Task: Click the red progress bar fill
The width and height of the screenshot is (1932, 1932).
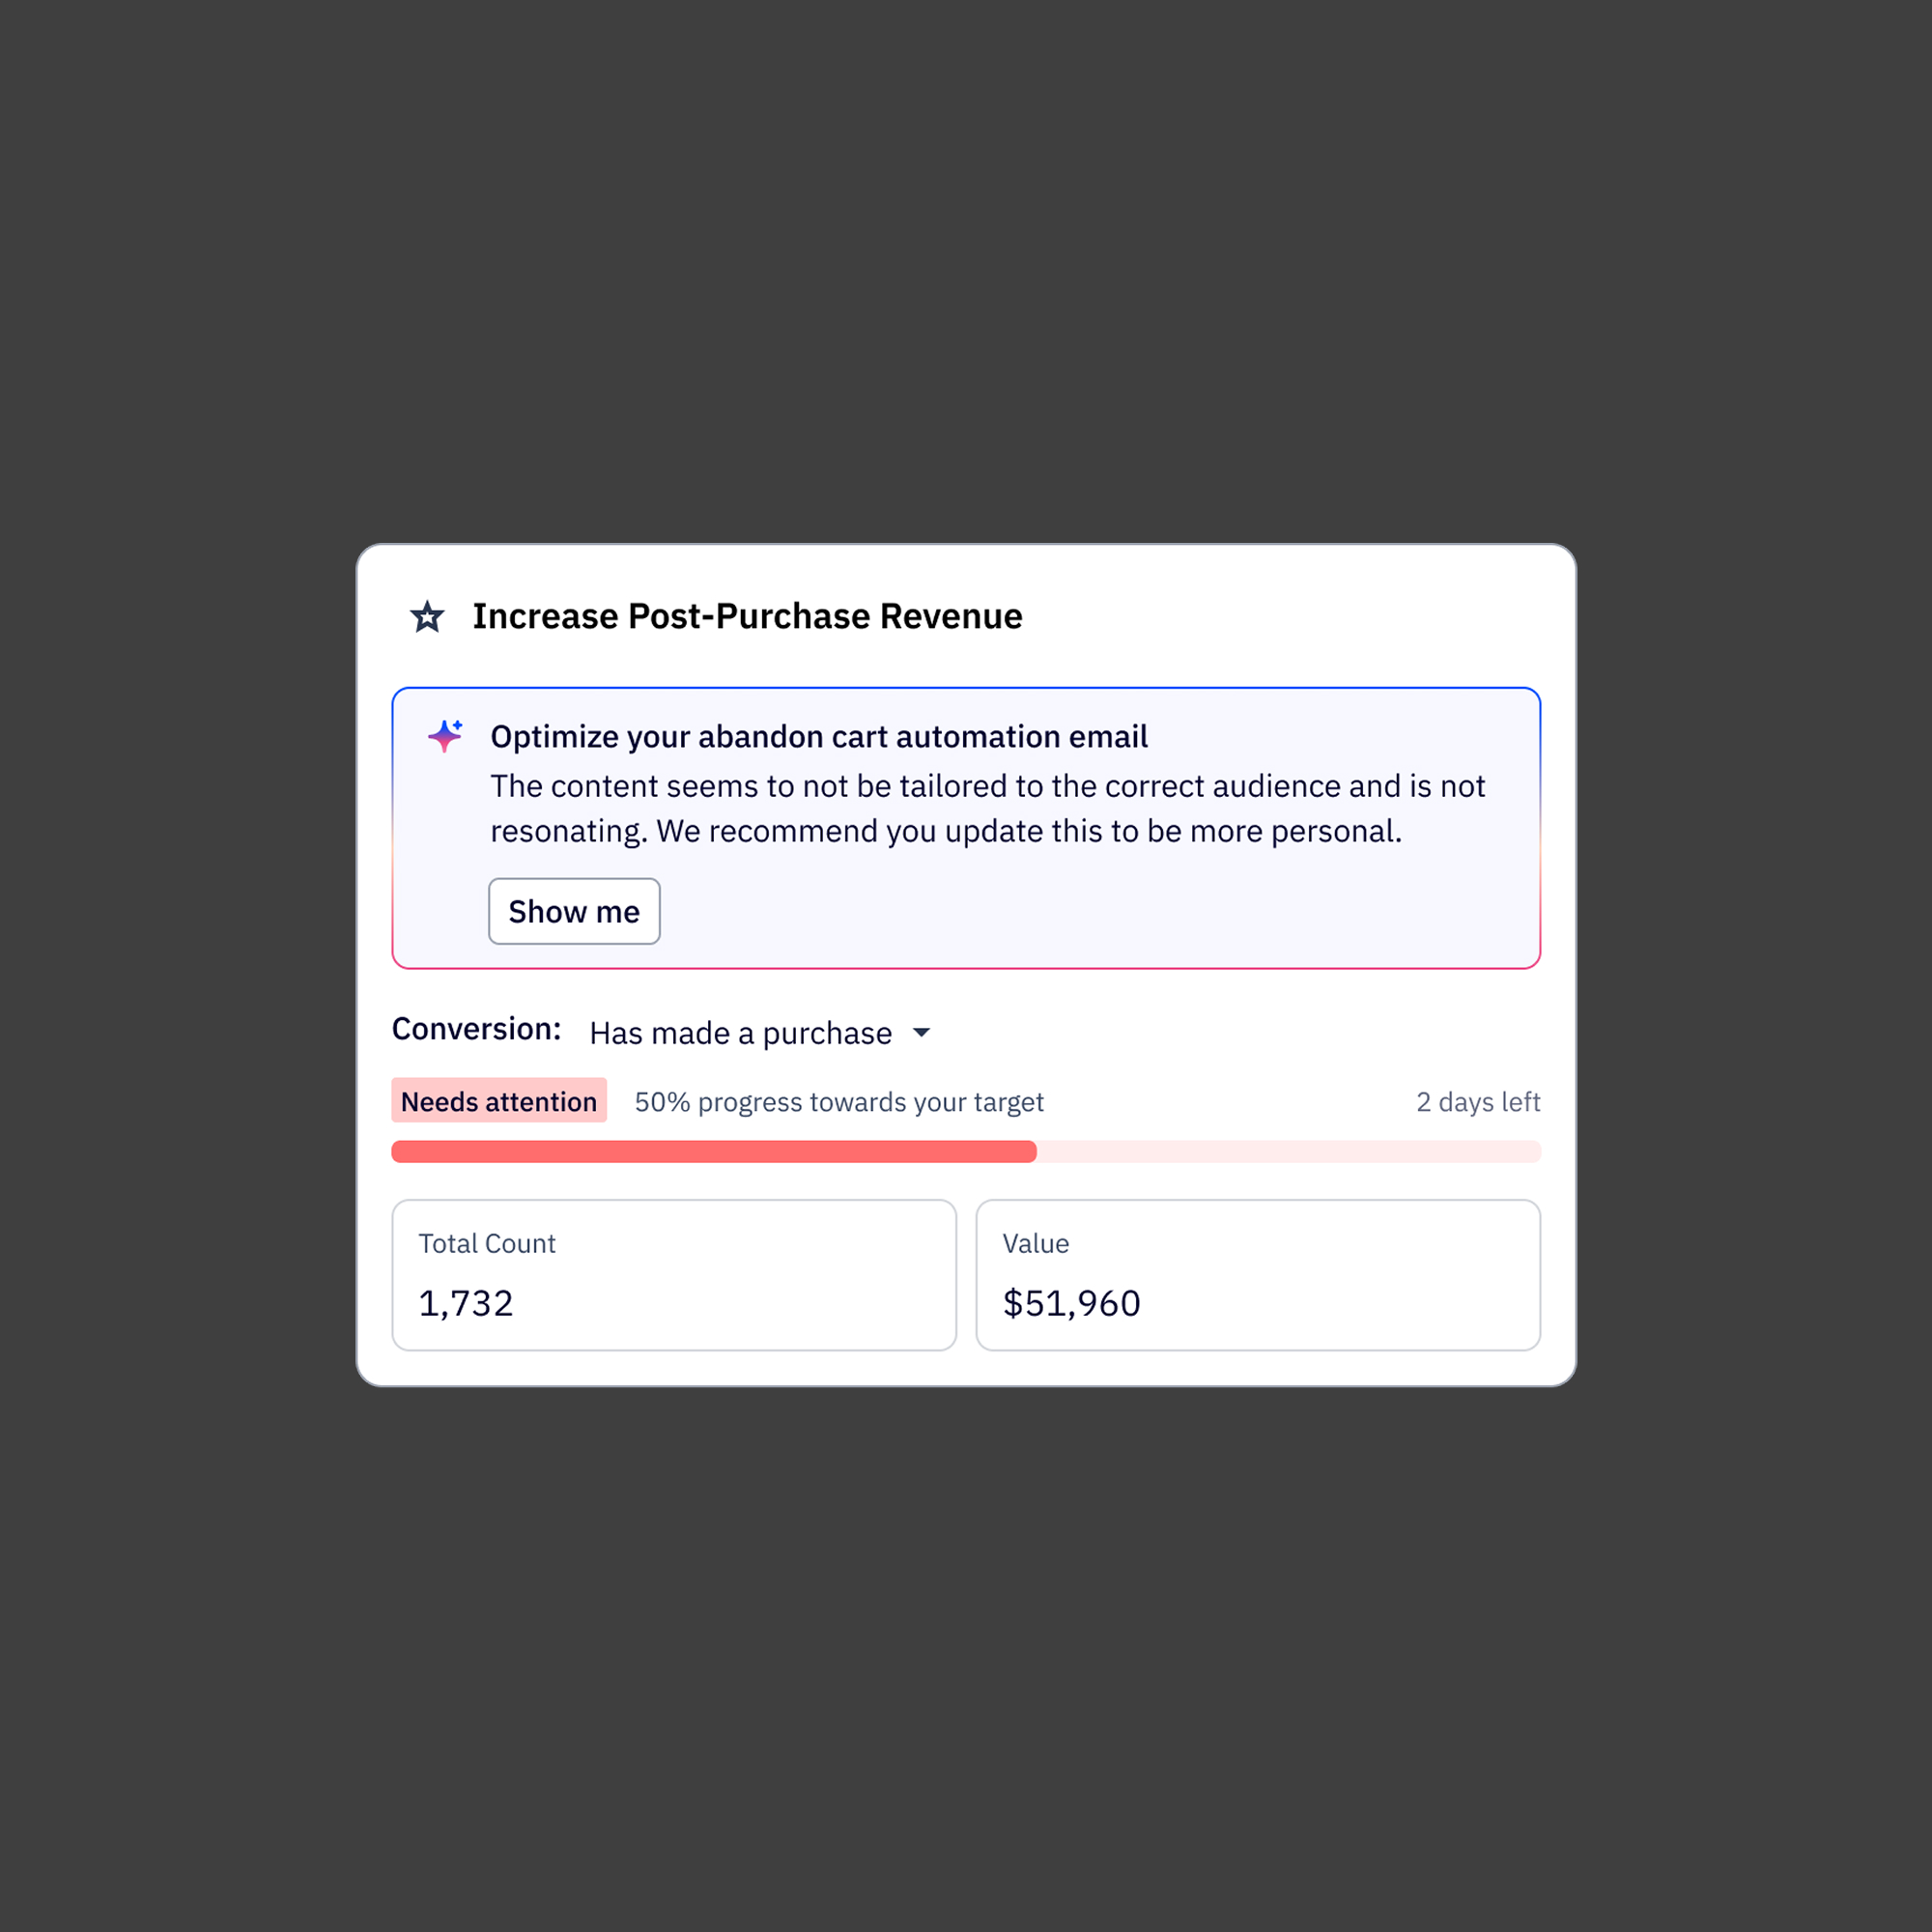Action: point(713,1152)
